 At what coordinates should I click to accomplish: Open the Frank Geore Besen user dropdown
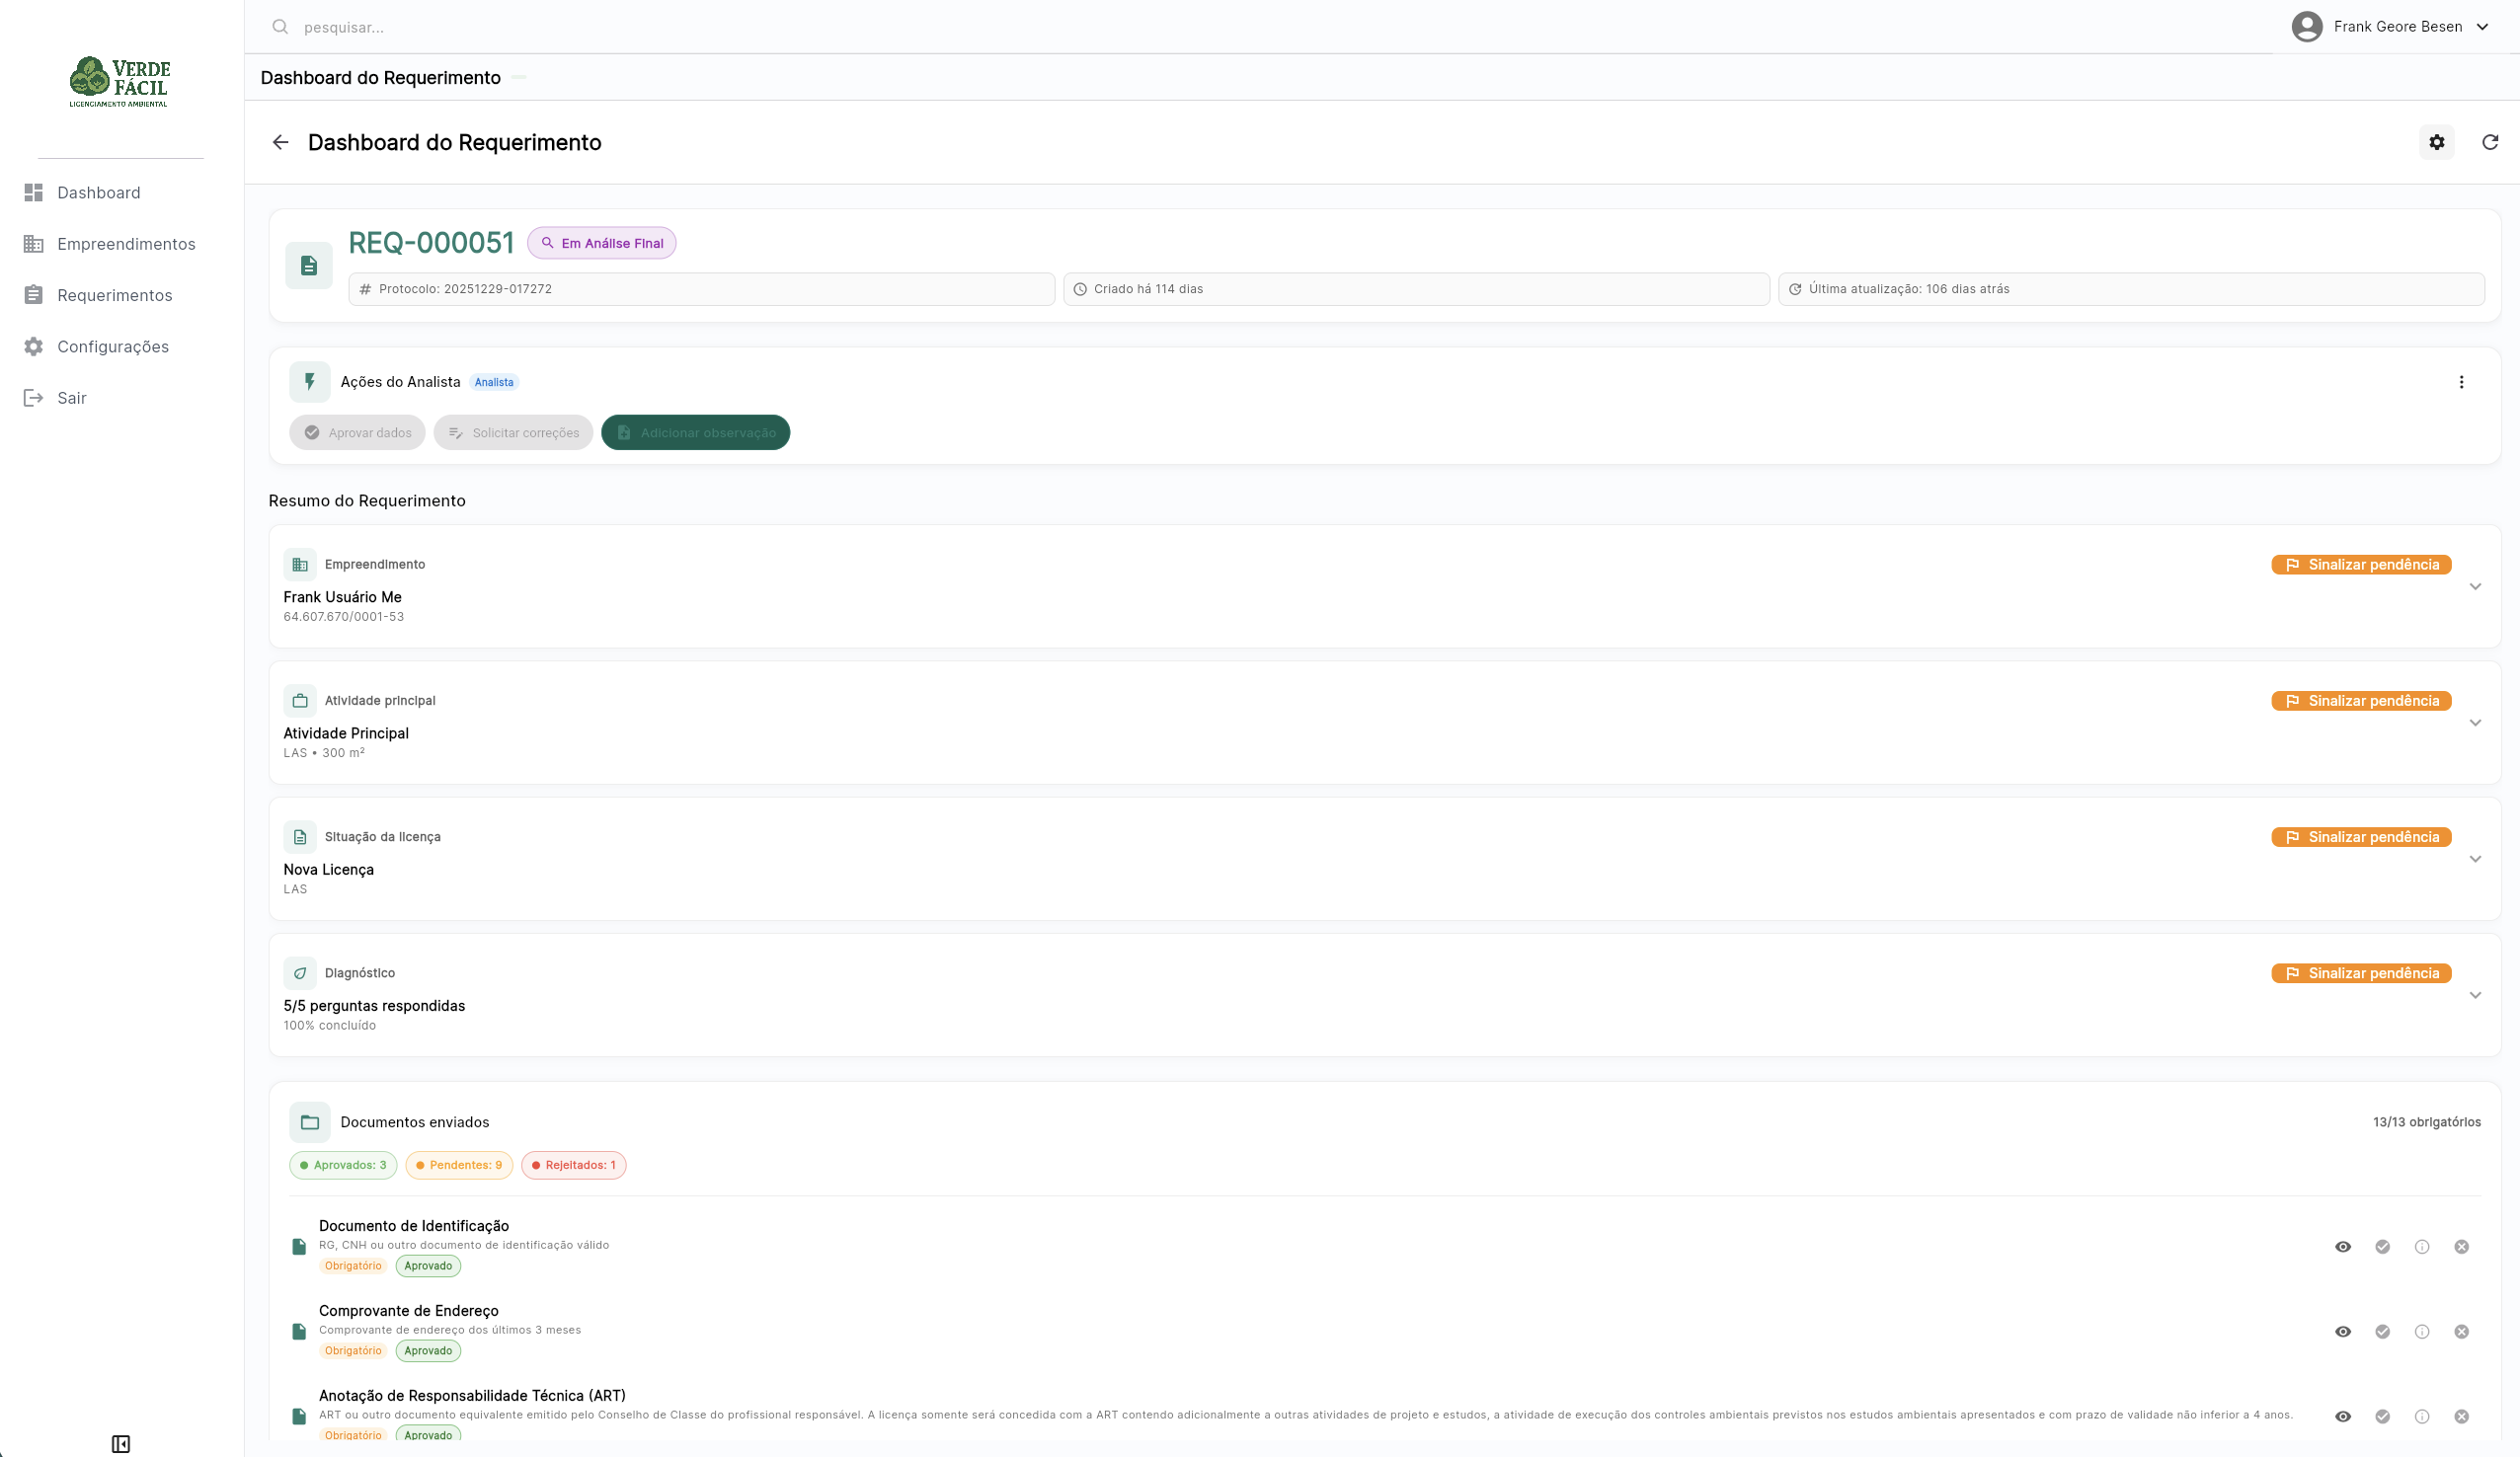(2390, 27)
